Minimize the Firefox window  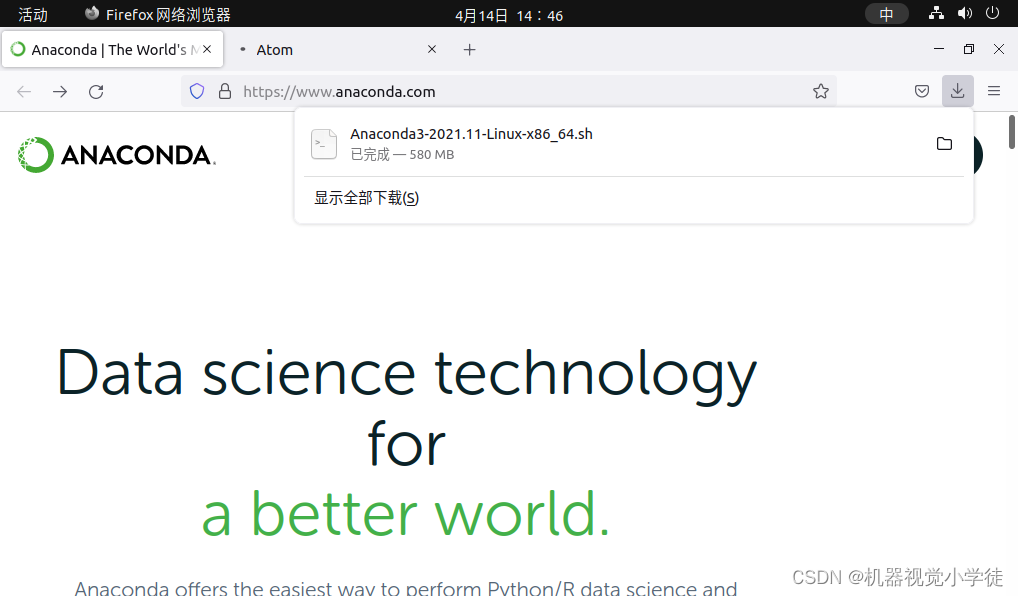[939, 49]
